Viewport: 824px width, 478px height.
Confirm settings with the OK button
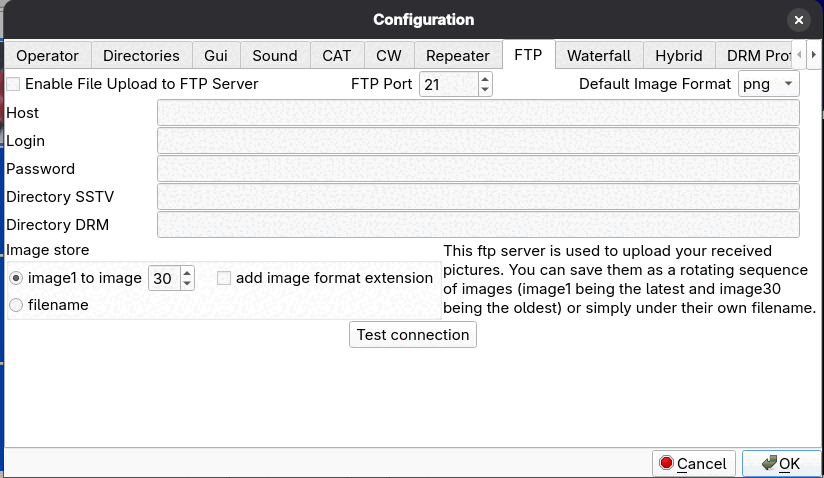click(x=781, y=463)
